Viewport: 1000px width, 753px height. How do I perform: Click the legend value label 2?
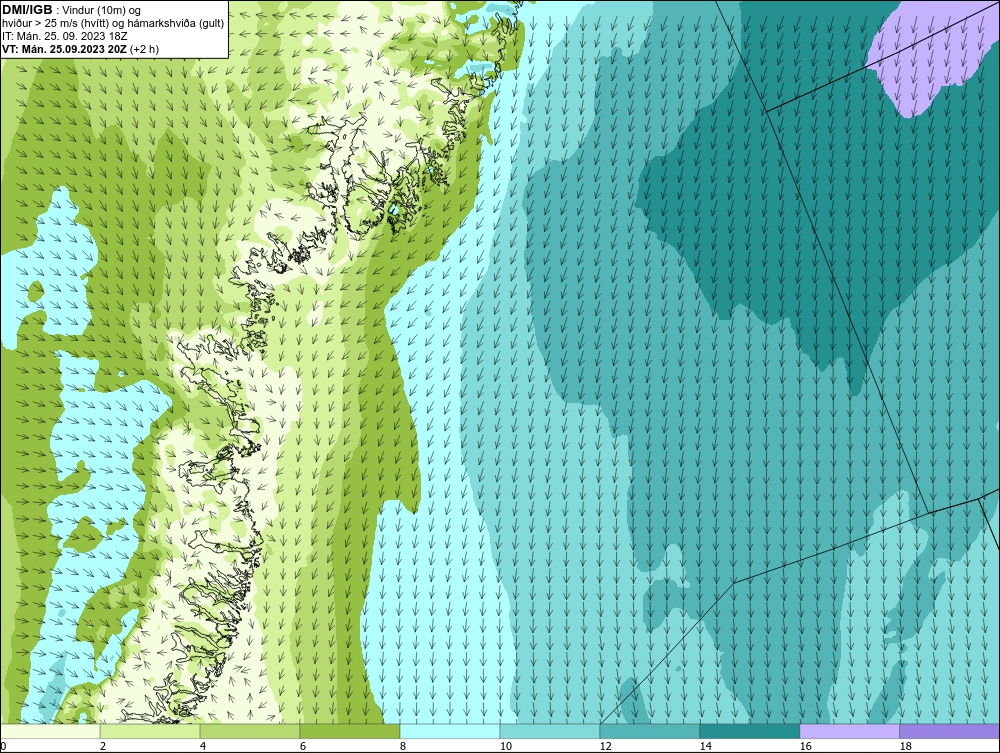click(x=103, y=746)
